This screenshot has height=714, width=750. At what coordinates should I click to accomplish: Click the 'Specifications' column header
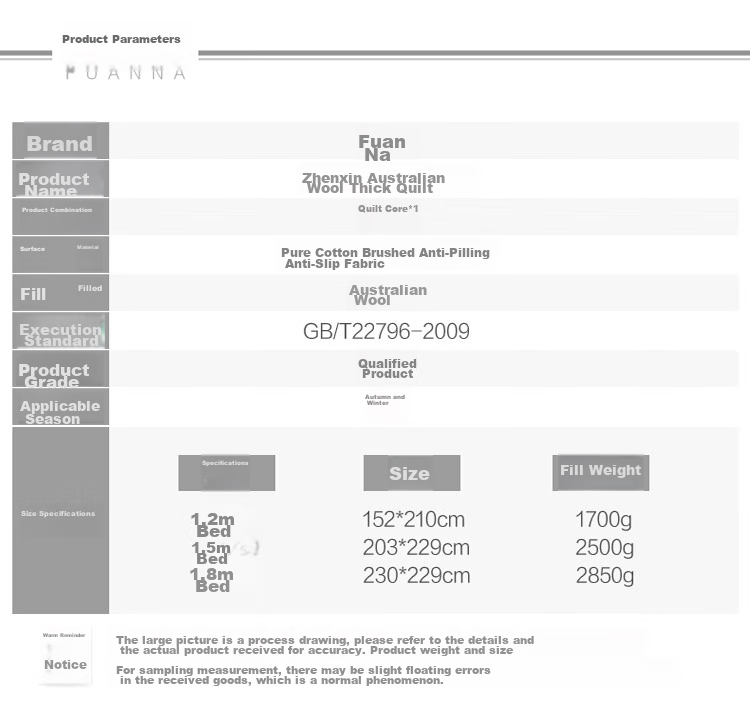[227, 472]
